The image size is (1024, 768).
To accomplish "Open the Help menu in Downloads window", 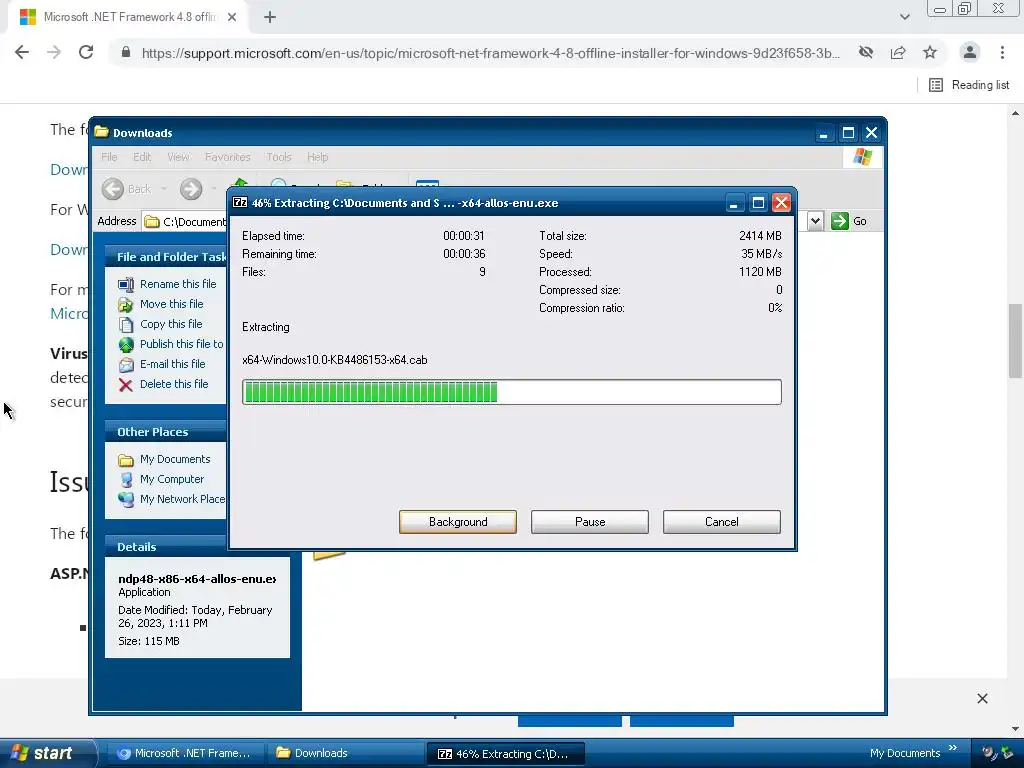I will coord(317,157).
